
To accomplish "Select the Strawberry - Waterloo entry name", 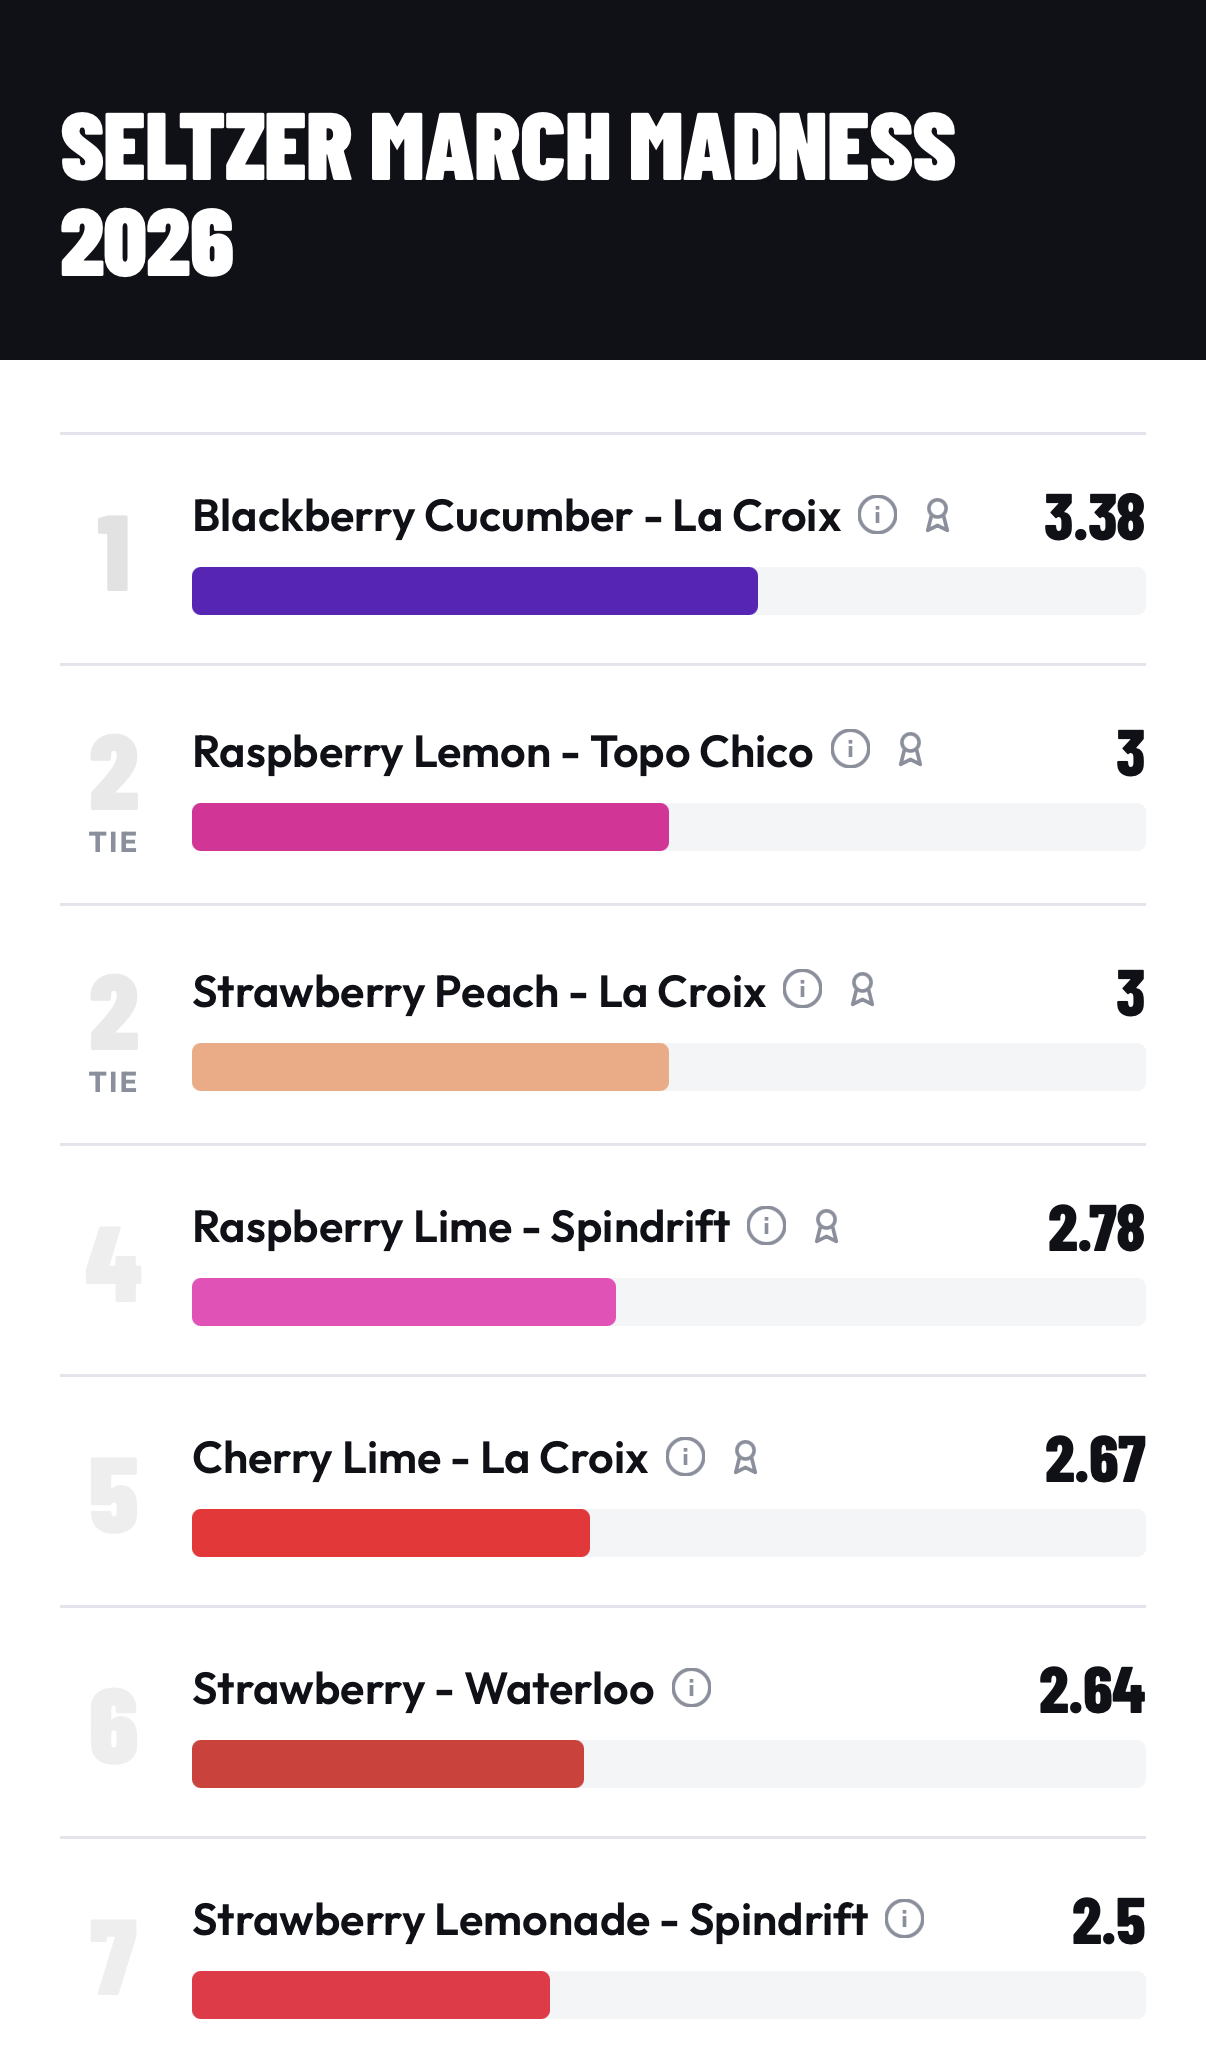I will point(423,1689).
